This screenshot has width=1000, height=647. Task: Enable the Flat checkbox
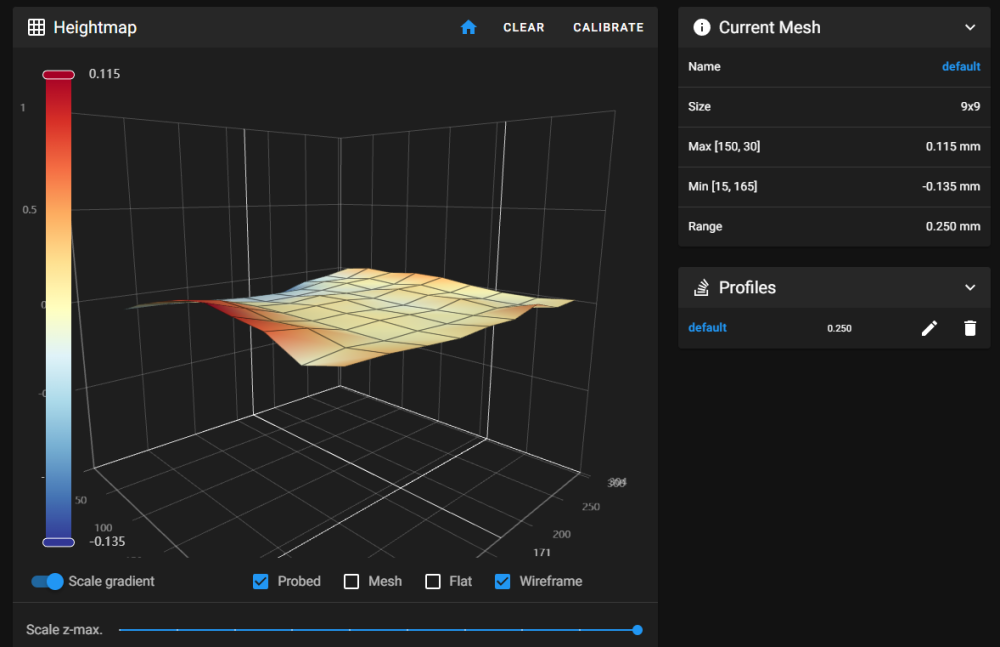click(x=433, y=581)
